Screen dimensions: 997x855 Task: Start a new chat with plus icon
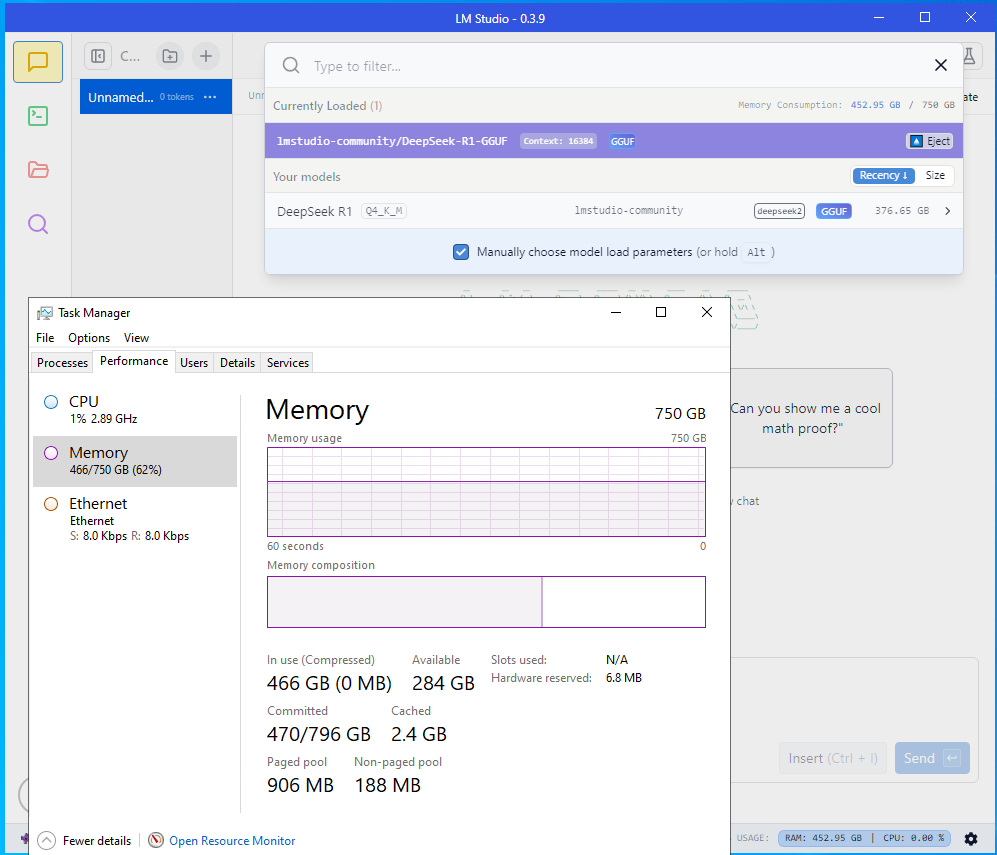205,56
